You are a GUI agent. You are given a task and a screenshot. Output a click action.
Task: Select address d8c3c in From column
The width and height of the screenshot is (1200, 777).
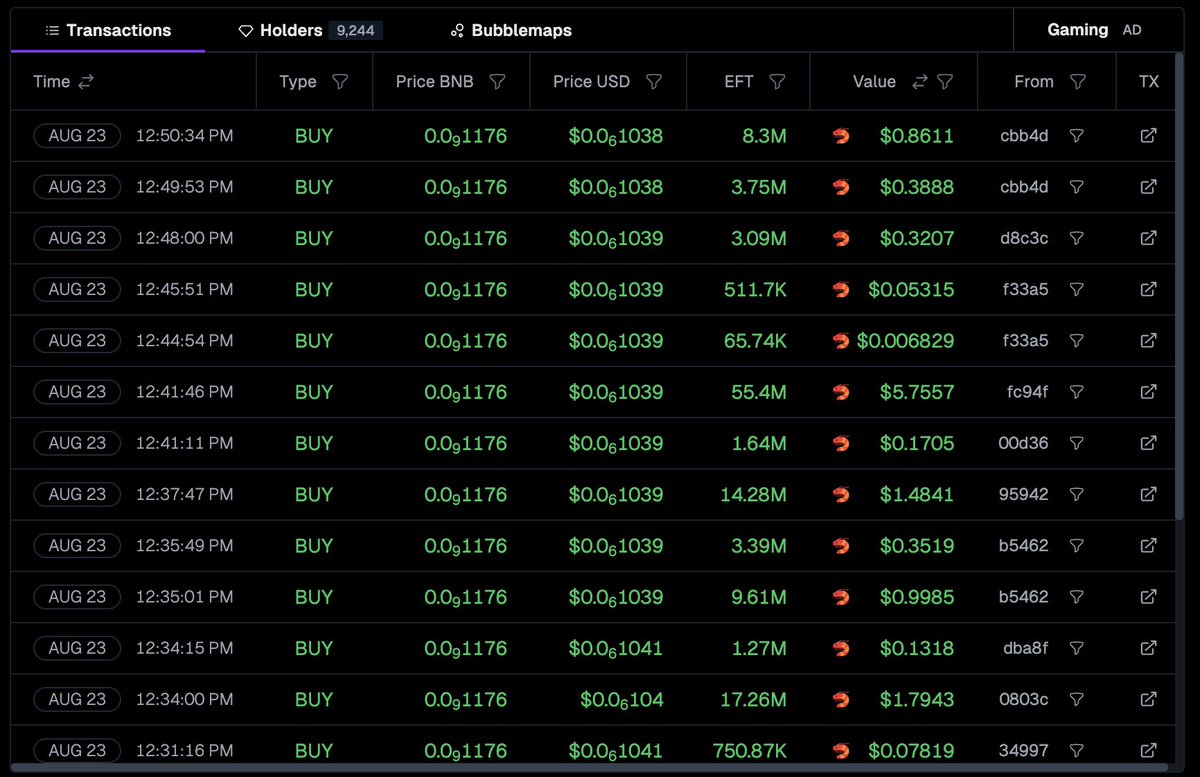1024,238
